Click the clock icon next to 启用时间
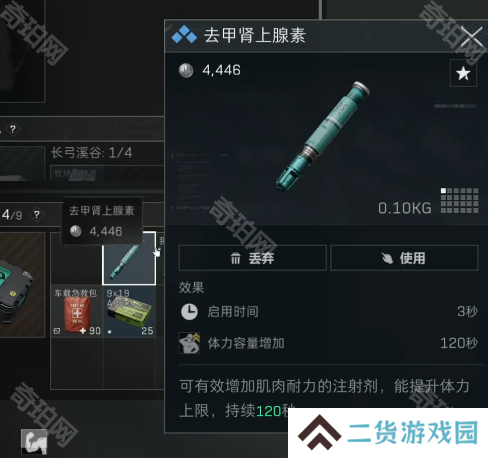The height and width of the screenshot is (458, 488). click(189, 312)
